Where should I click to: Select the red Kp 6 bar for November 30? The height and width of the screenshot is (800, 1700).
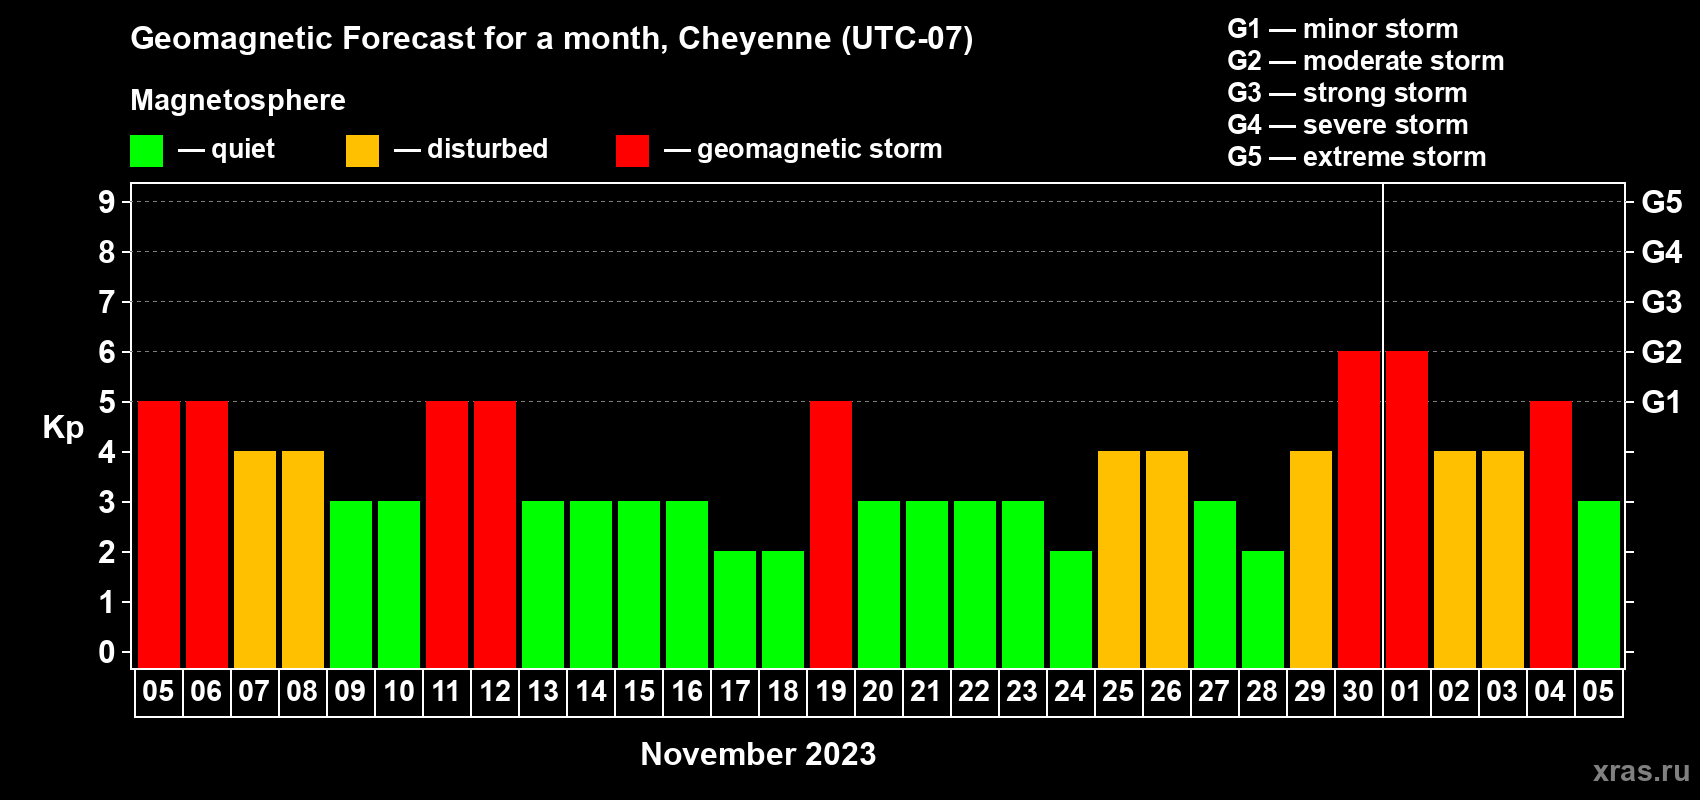pyautogui.click(x=1359, y=509)
